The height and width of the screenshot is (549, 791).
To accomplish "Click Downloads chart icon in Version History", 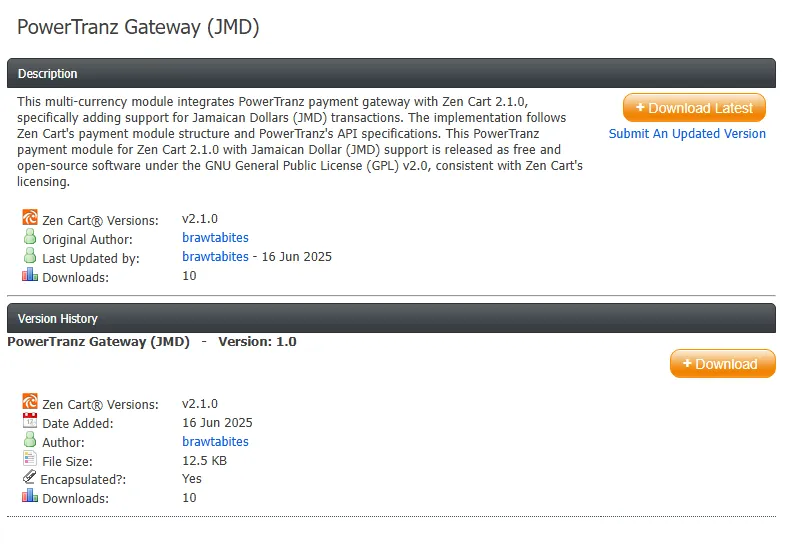I will (30, 495).
